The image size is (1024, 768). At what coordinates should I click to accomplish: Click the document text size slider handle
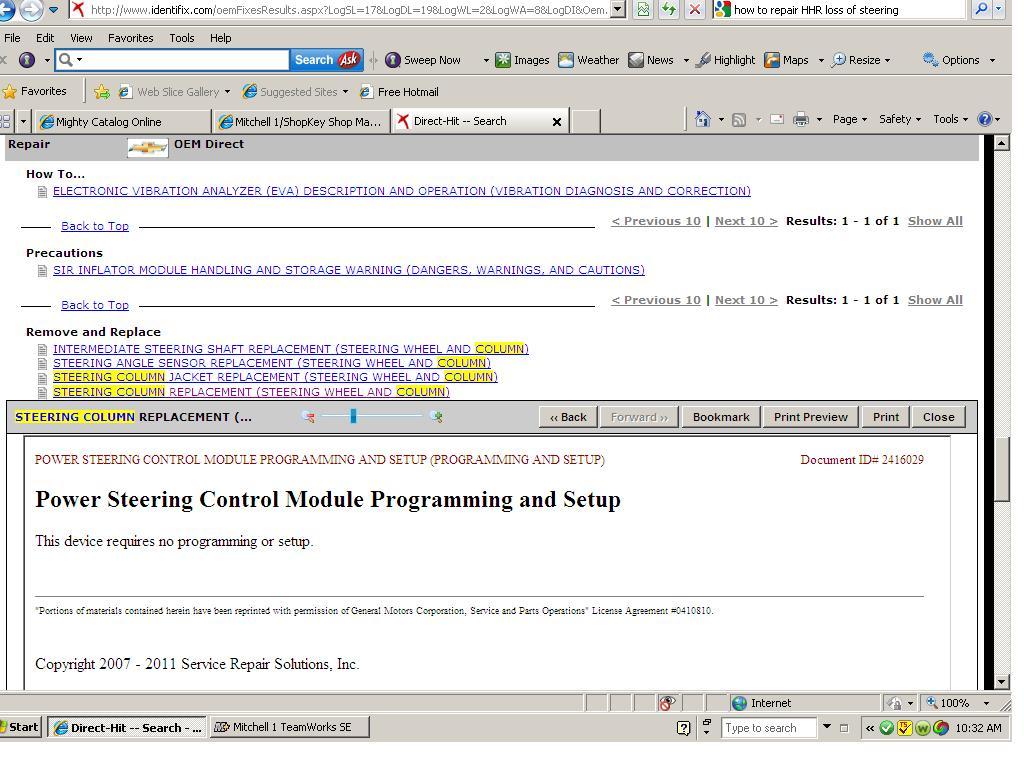point(353,416)
